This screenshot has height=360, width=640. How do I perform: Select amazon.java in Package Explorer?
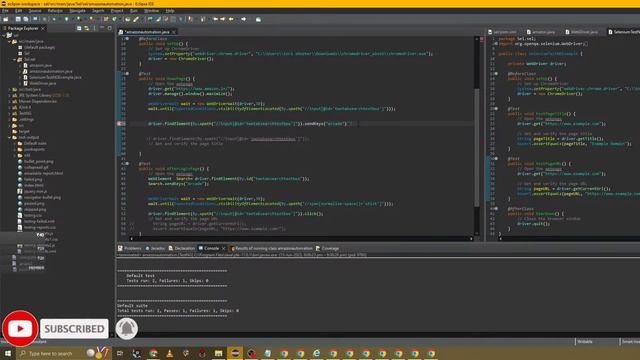click(38, 65)
